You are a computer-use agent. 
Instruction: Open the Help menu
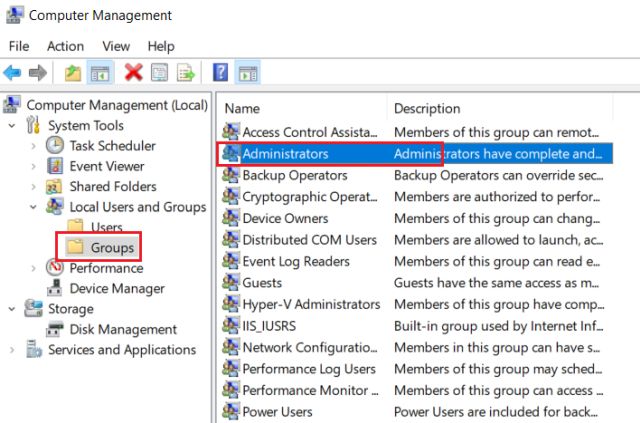pyautogui.click(x=161, y=46)
